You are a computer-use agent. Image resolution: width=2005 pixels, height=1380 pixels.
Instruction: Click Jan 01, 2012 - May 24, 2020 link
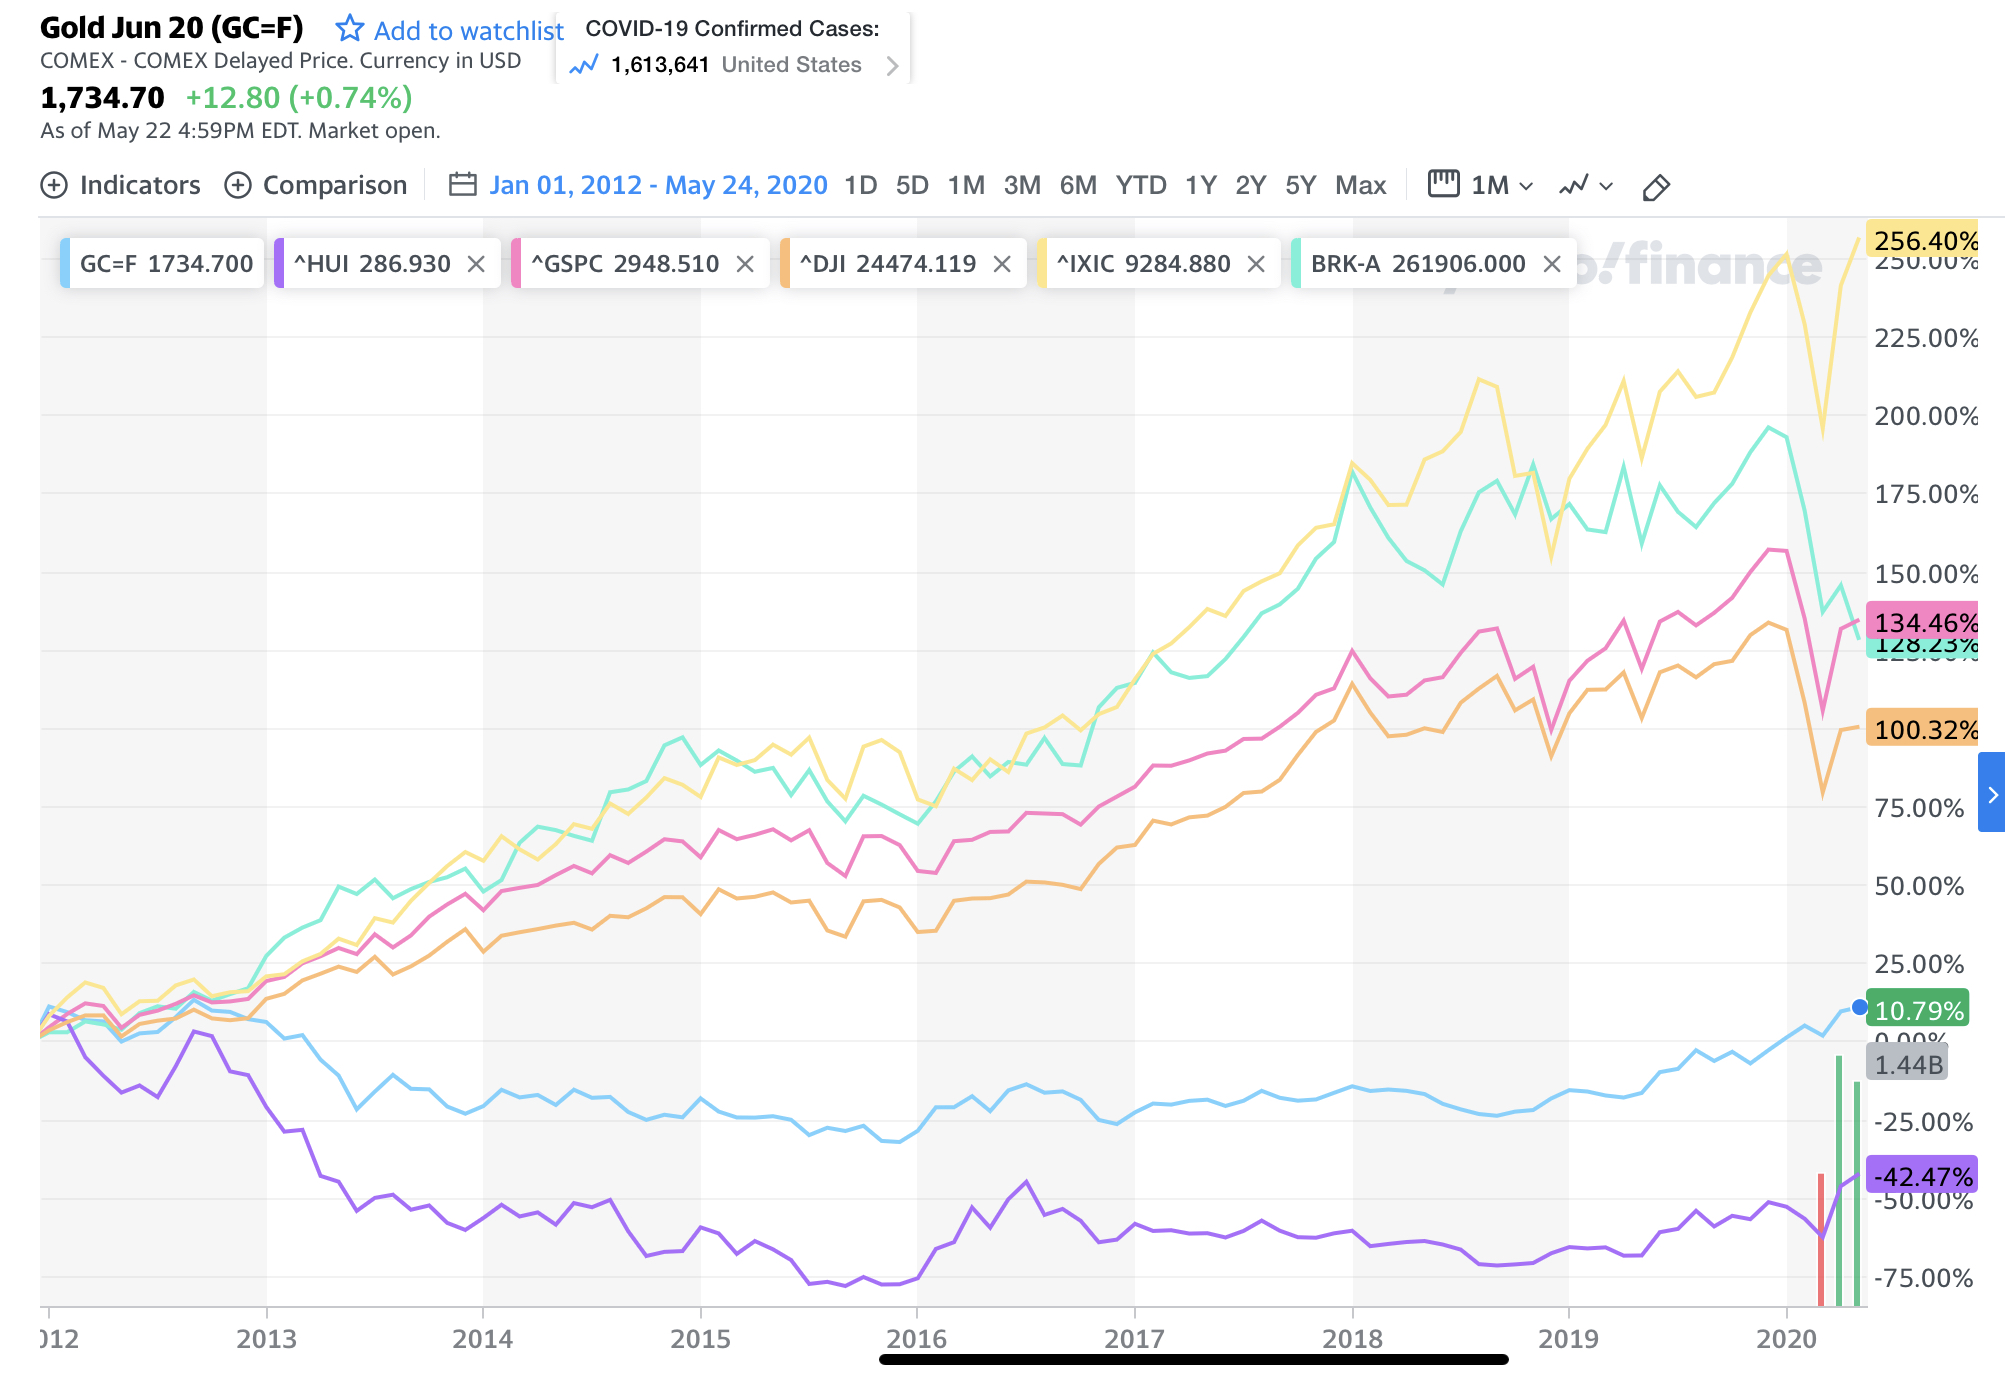click(x=658, y=186)
